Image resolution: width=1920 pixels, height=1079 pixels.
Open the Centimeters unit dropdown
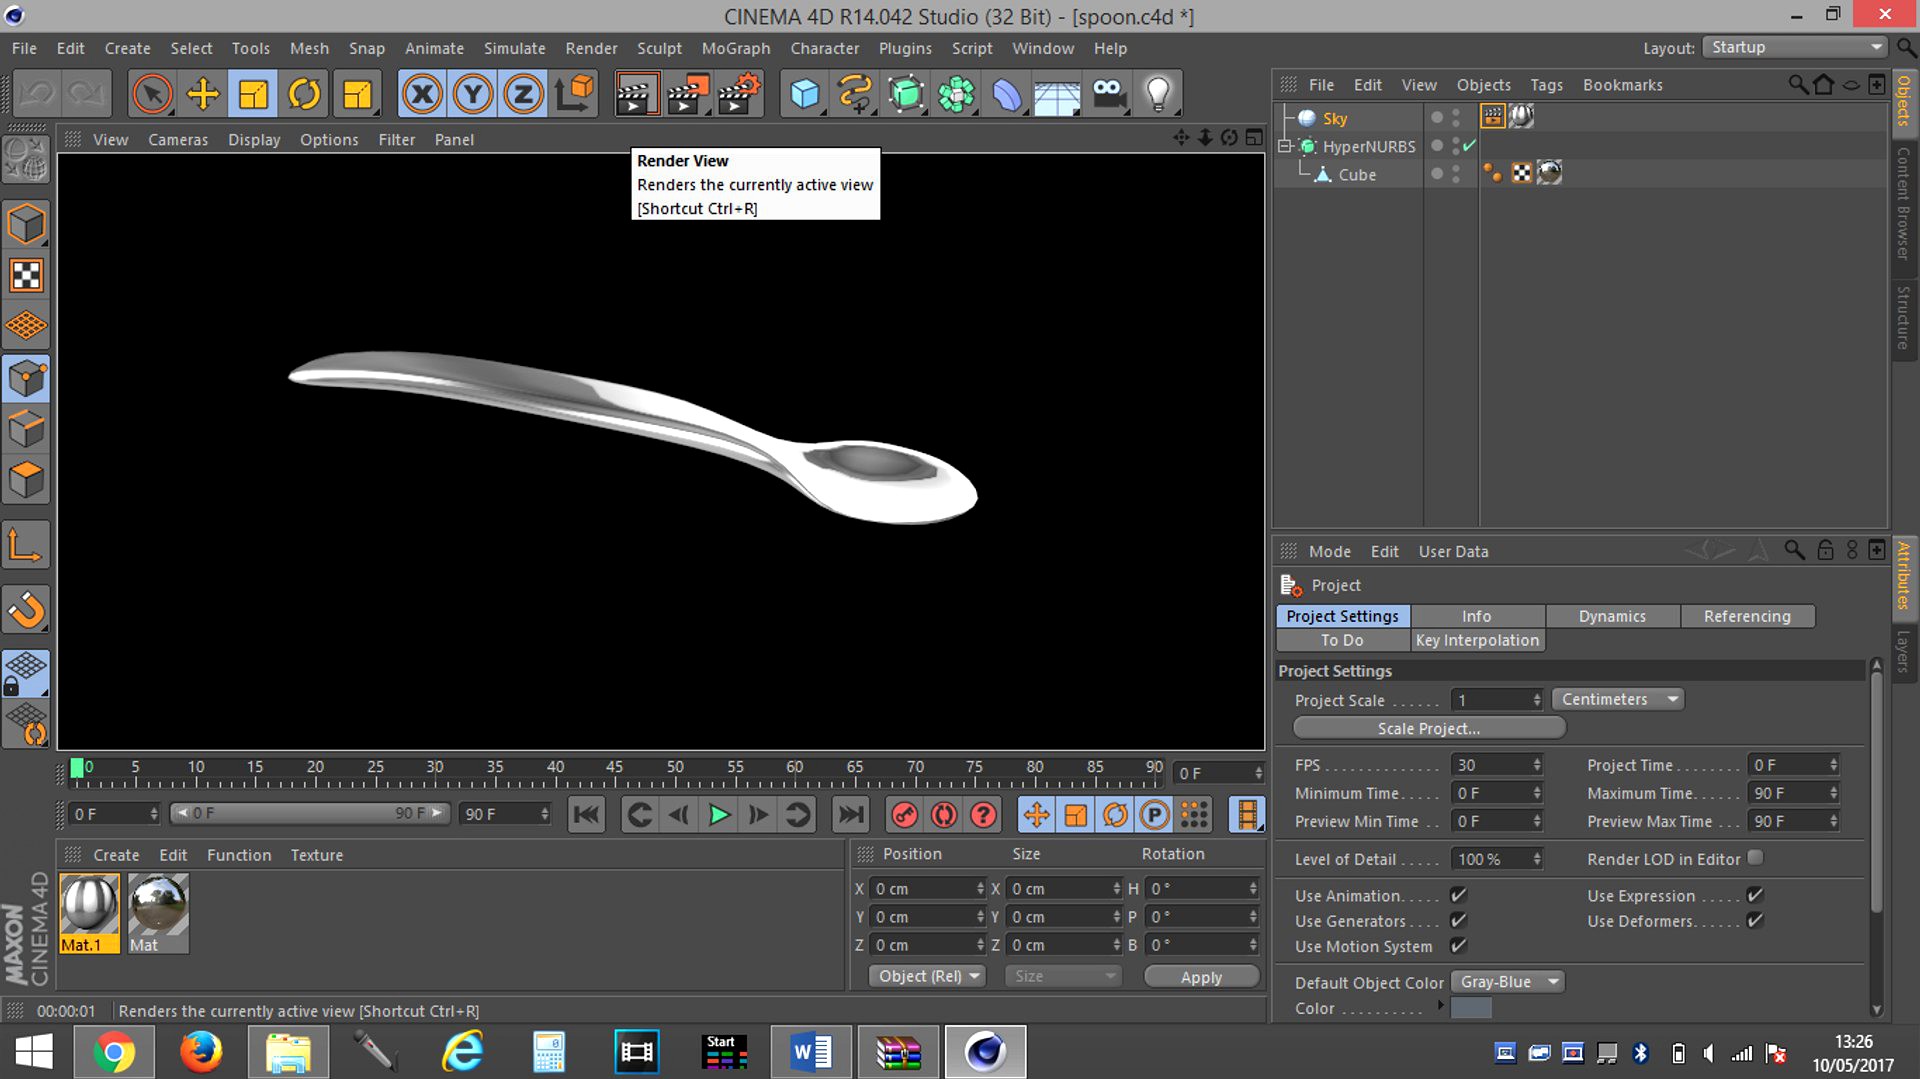point(1618,699)
